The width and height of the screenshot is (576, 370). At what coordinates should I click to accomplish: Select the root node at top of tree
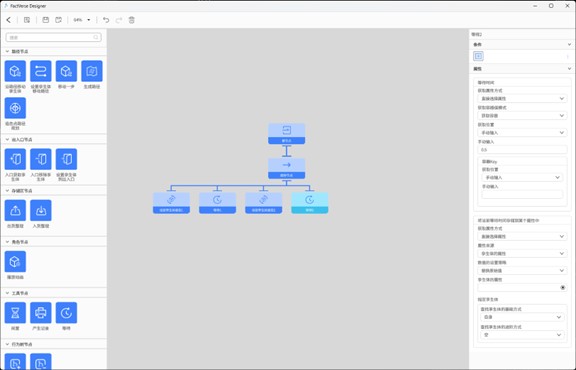[x=287, y=134]
